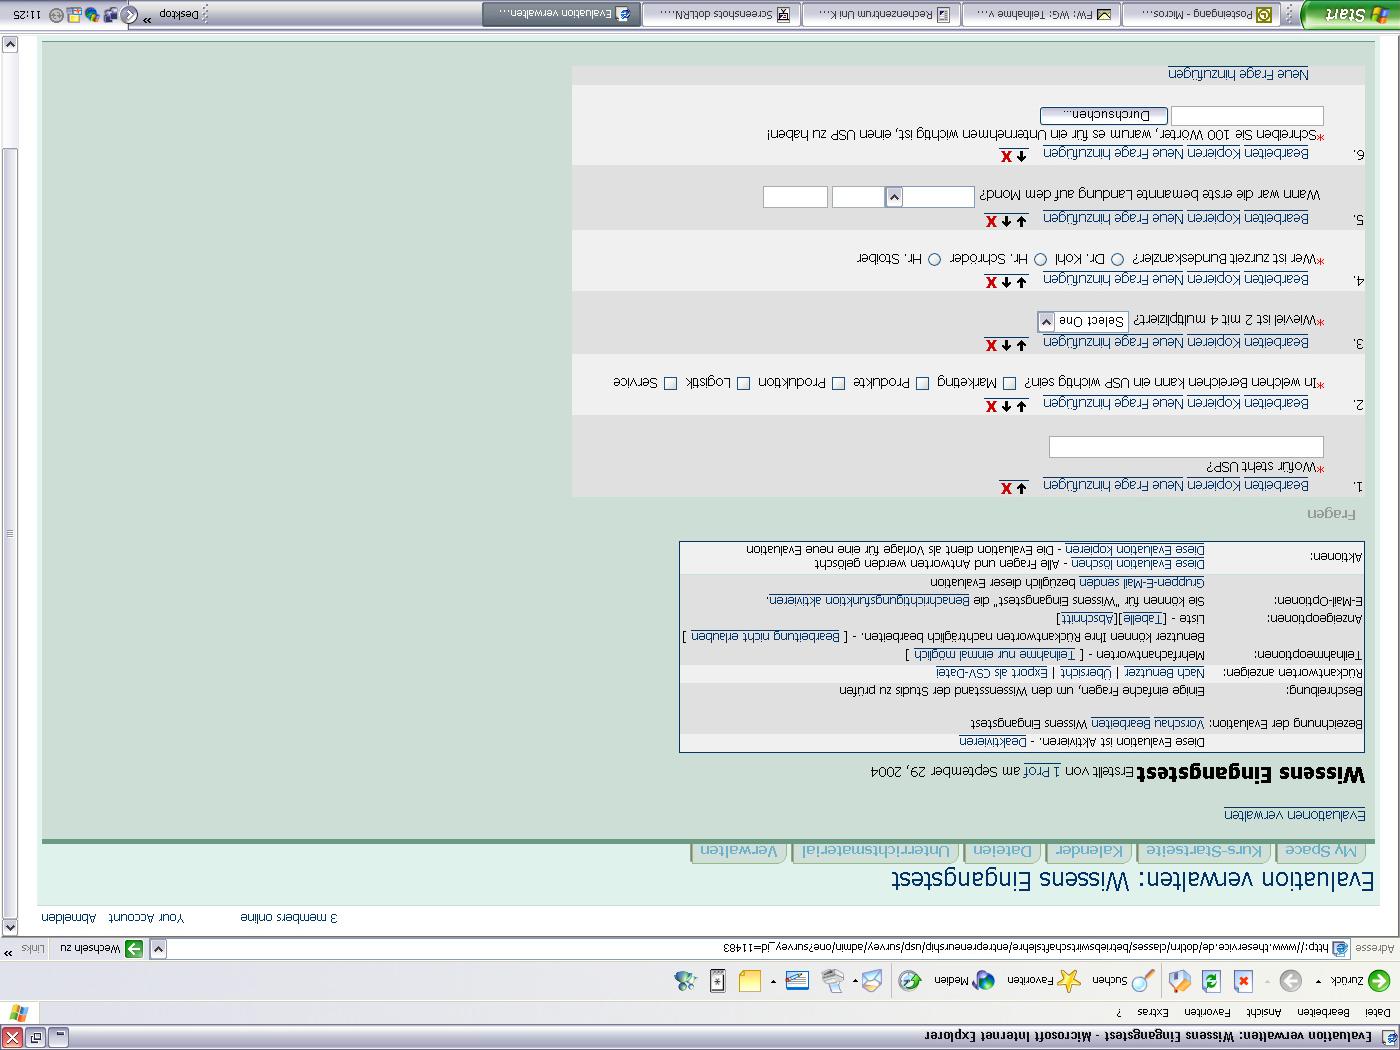1400x1050 pixels.
Task: Open the address bar dropdown arrow
Action: 158,948
